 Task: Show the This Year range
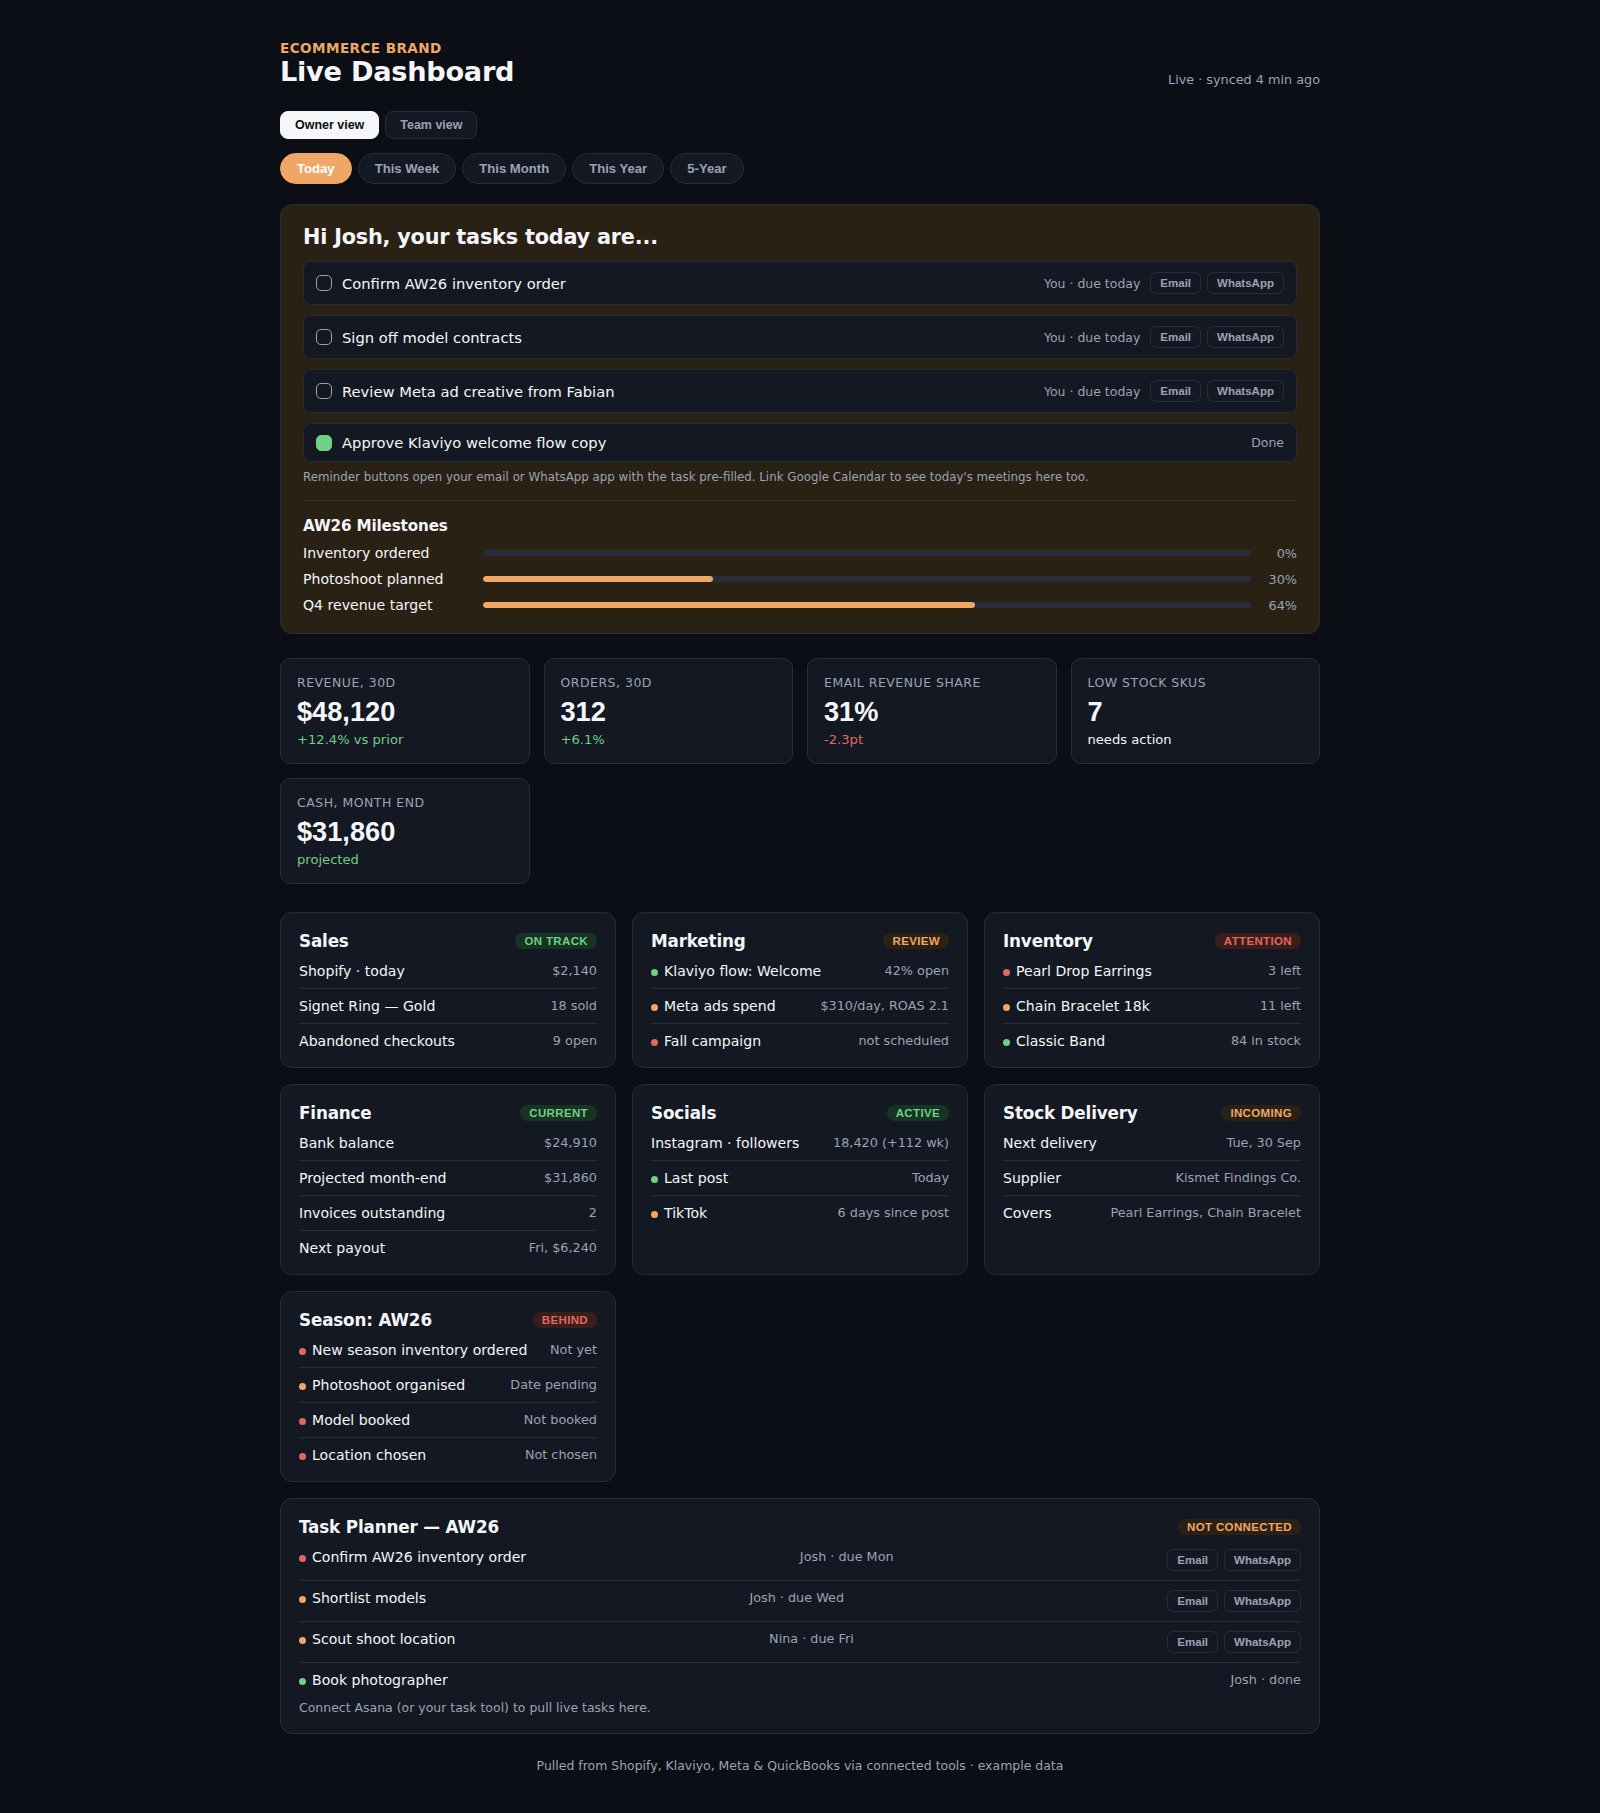pos(618,169)
